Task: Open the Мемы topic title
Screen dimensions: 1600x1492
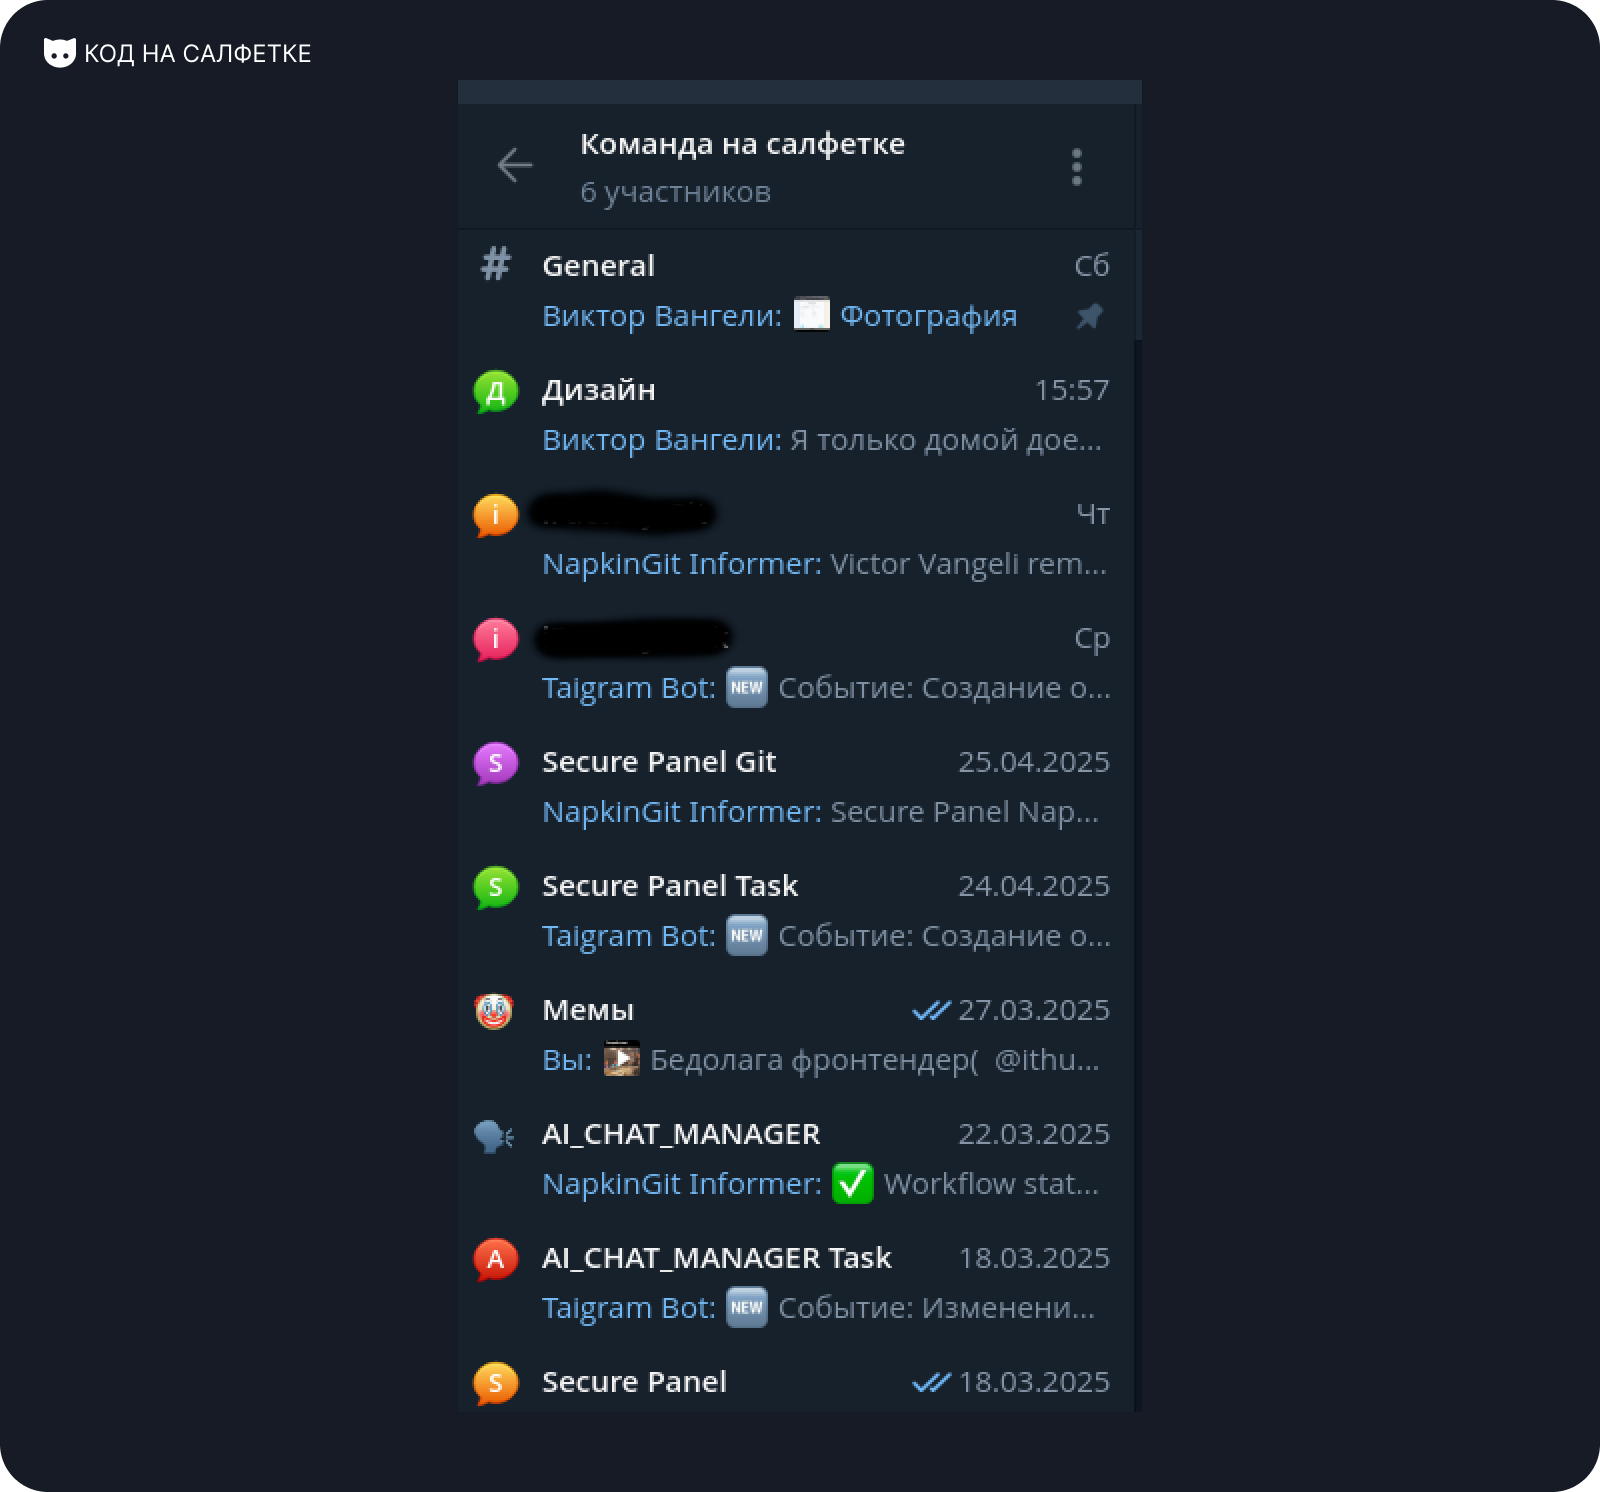Action: tap(588, 1010)
